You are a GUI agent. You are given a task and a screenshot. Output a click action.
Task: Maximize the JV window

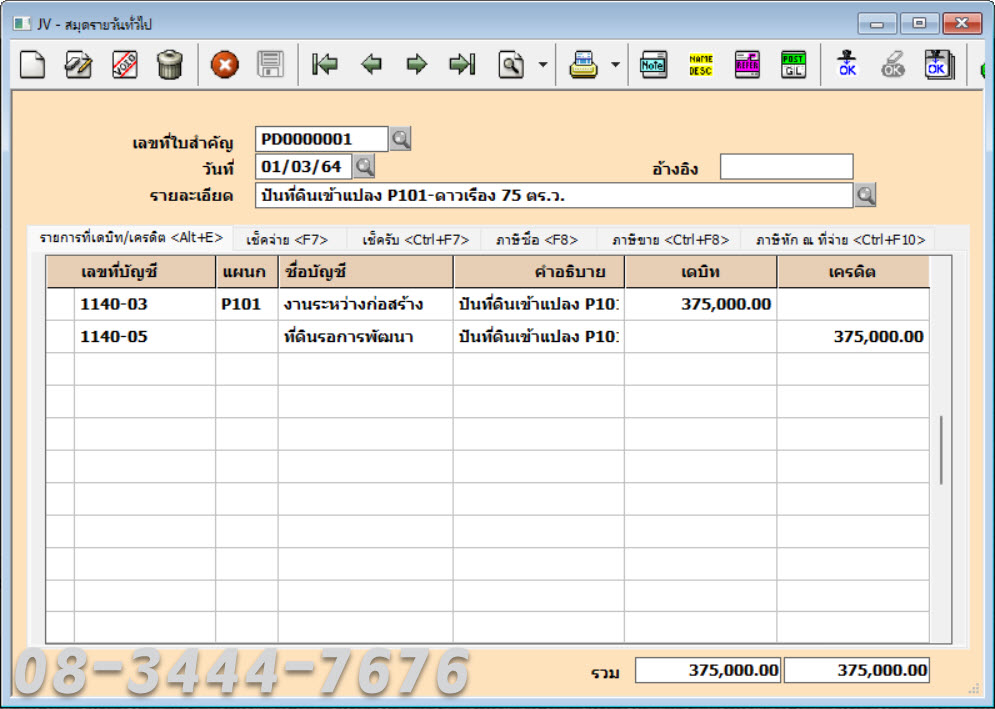tap(919, 23)
